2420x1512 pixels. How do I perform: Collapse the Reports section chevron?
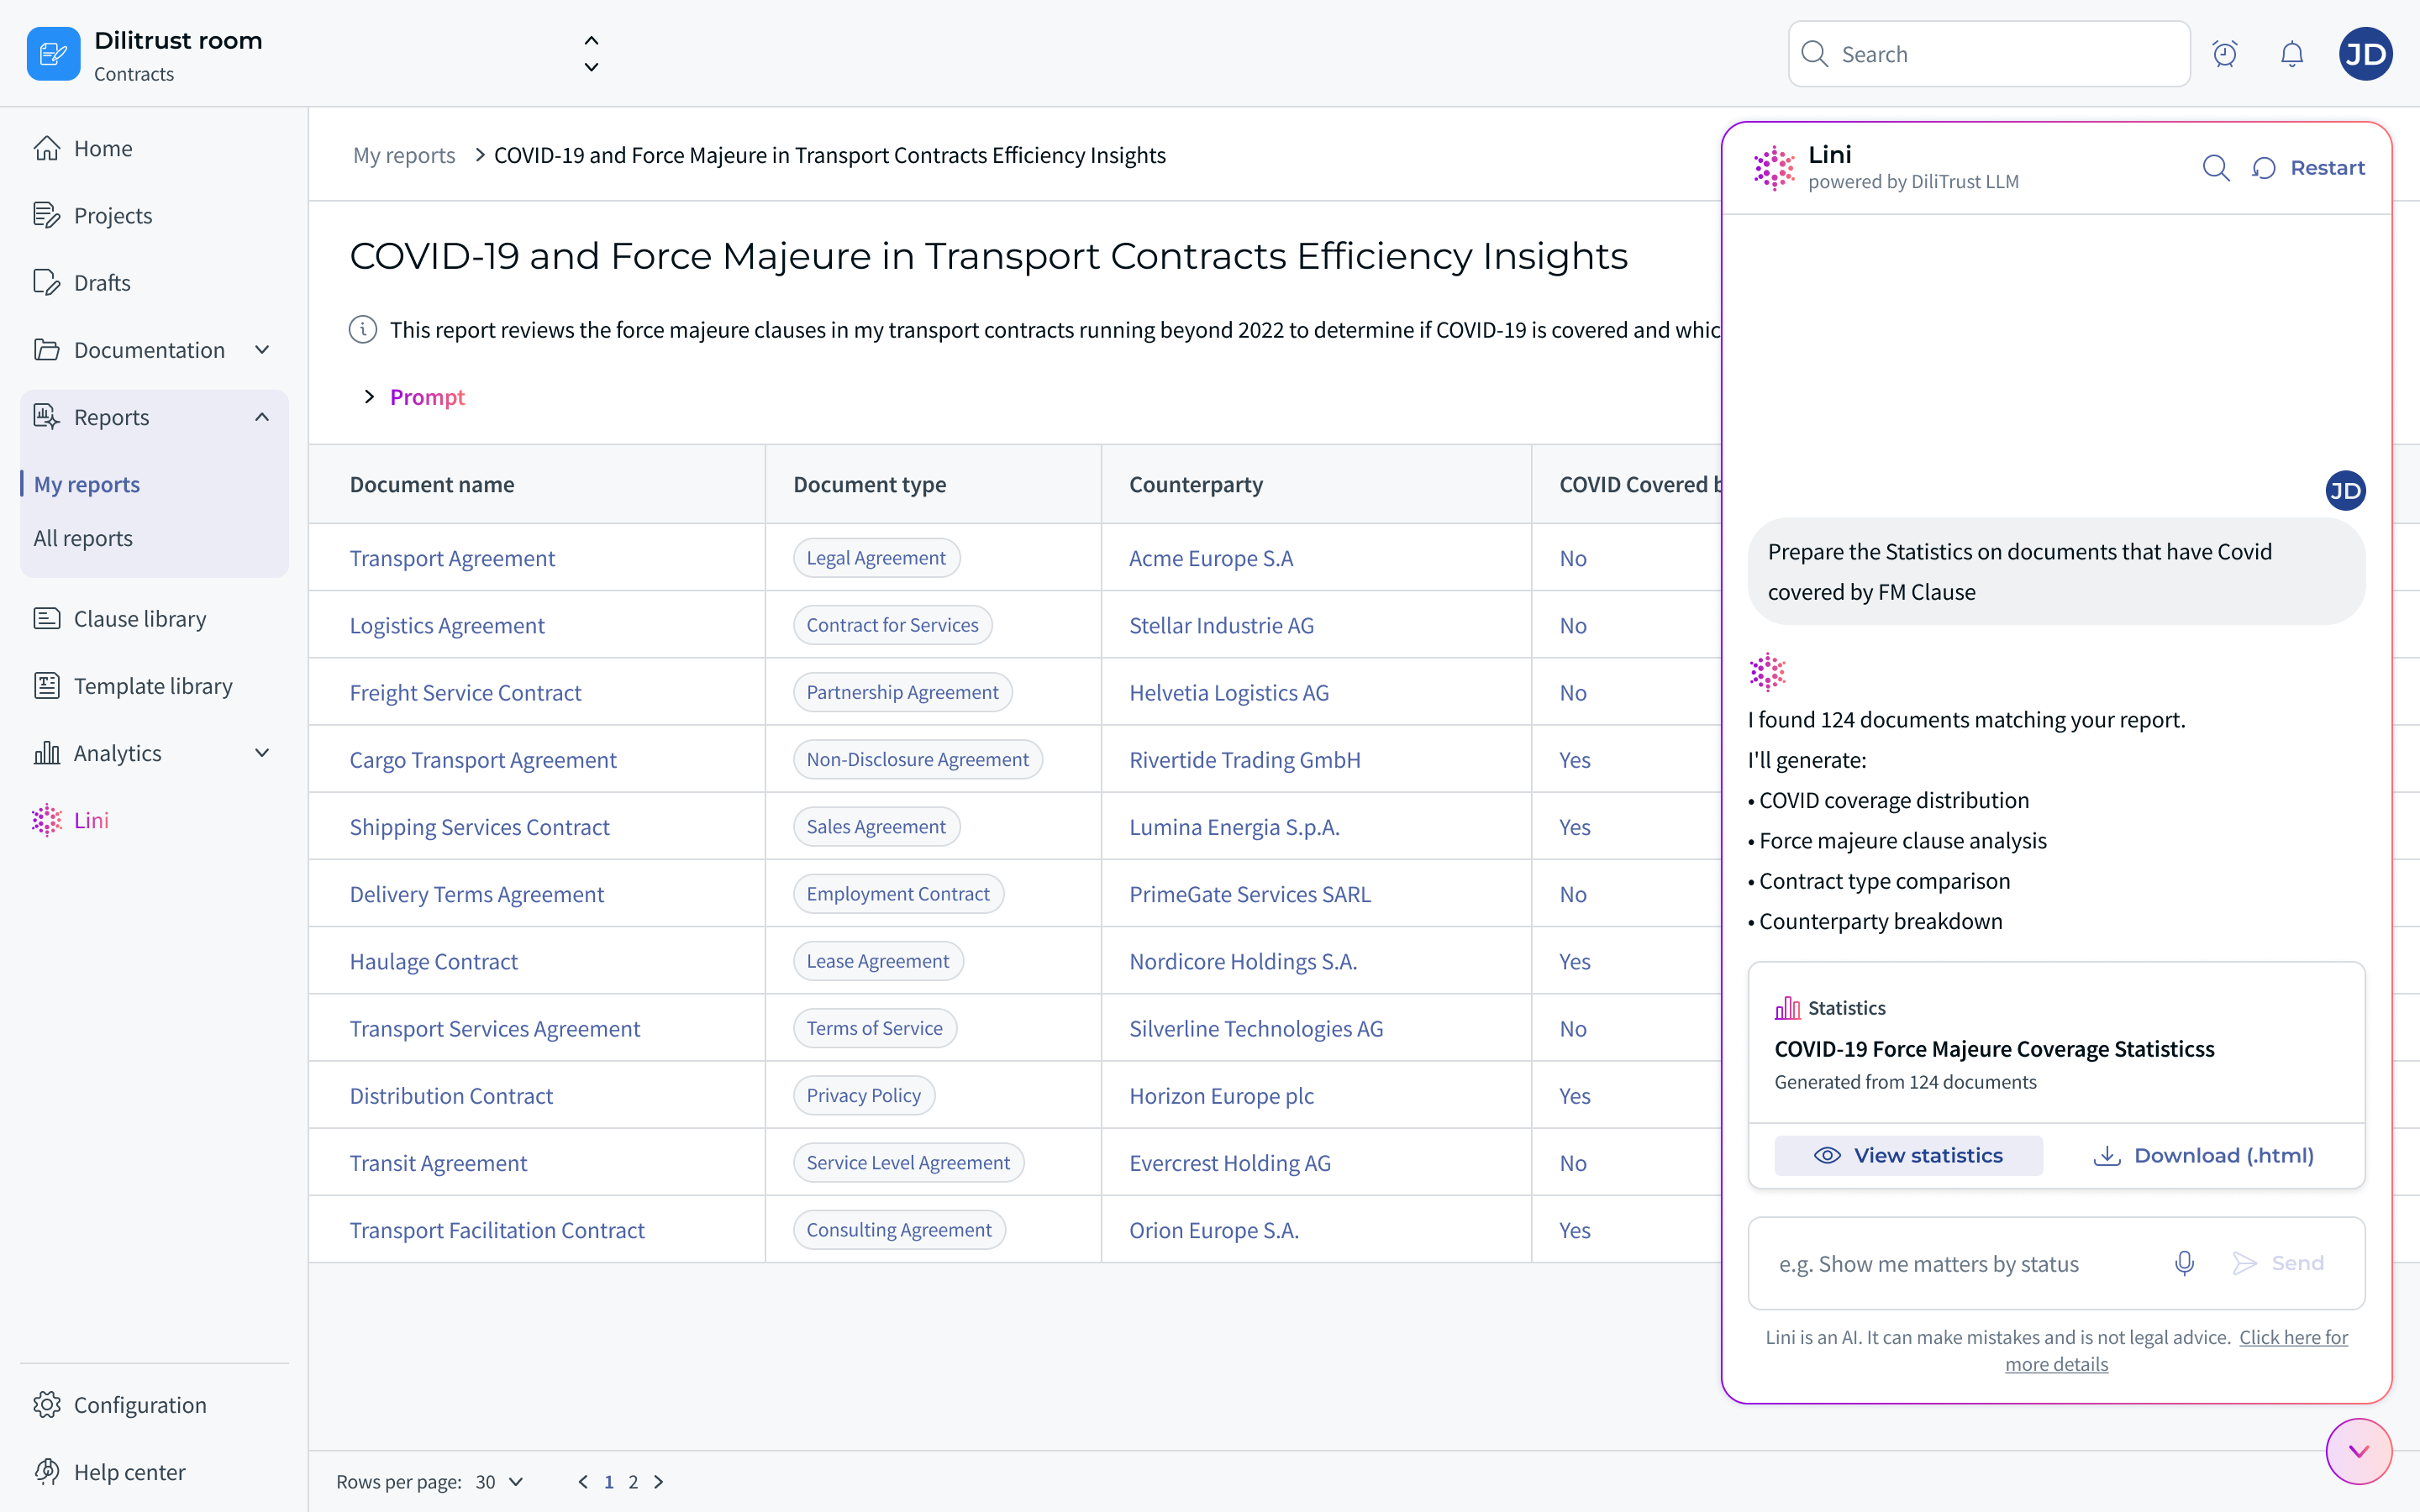tap(262, 416)
